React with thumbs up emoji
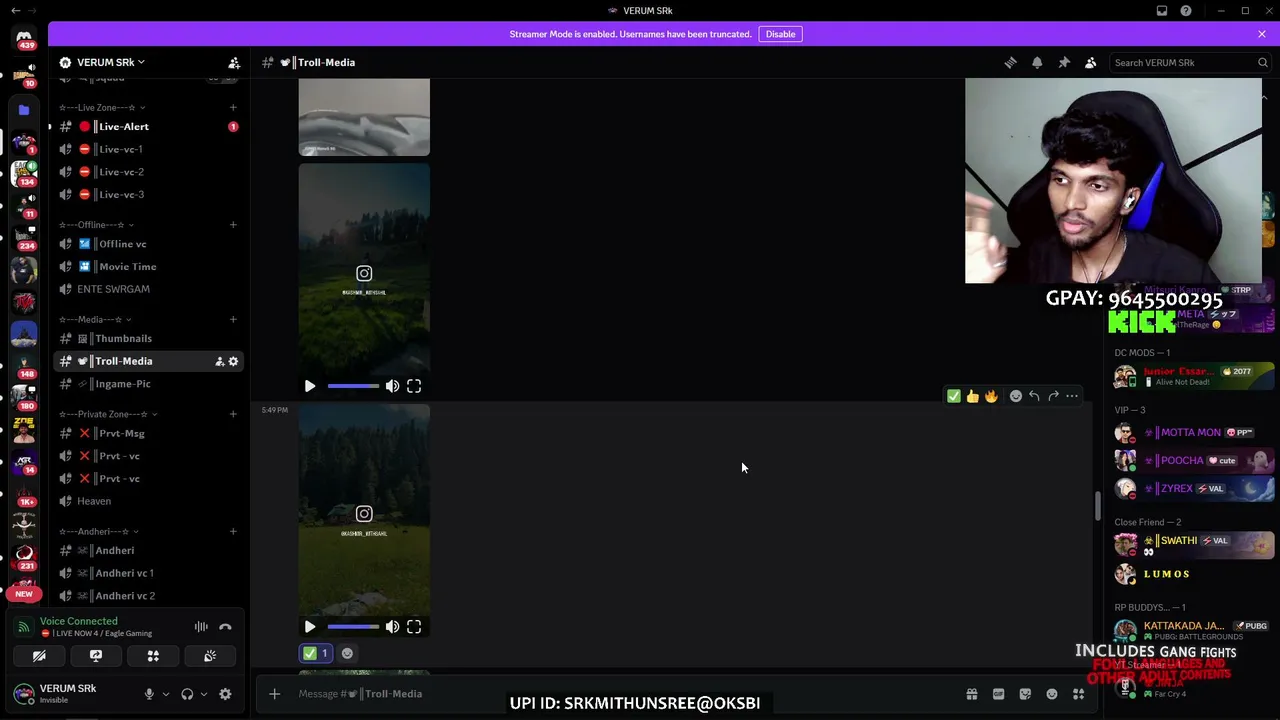This screenshot has height=720, width=1280. point(972,396)
